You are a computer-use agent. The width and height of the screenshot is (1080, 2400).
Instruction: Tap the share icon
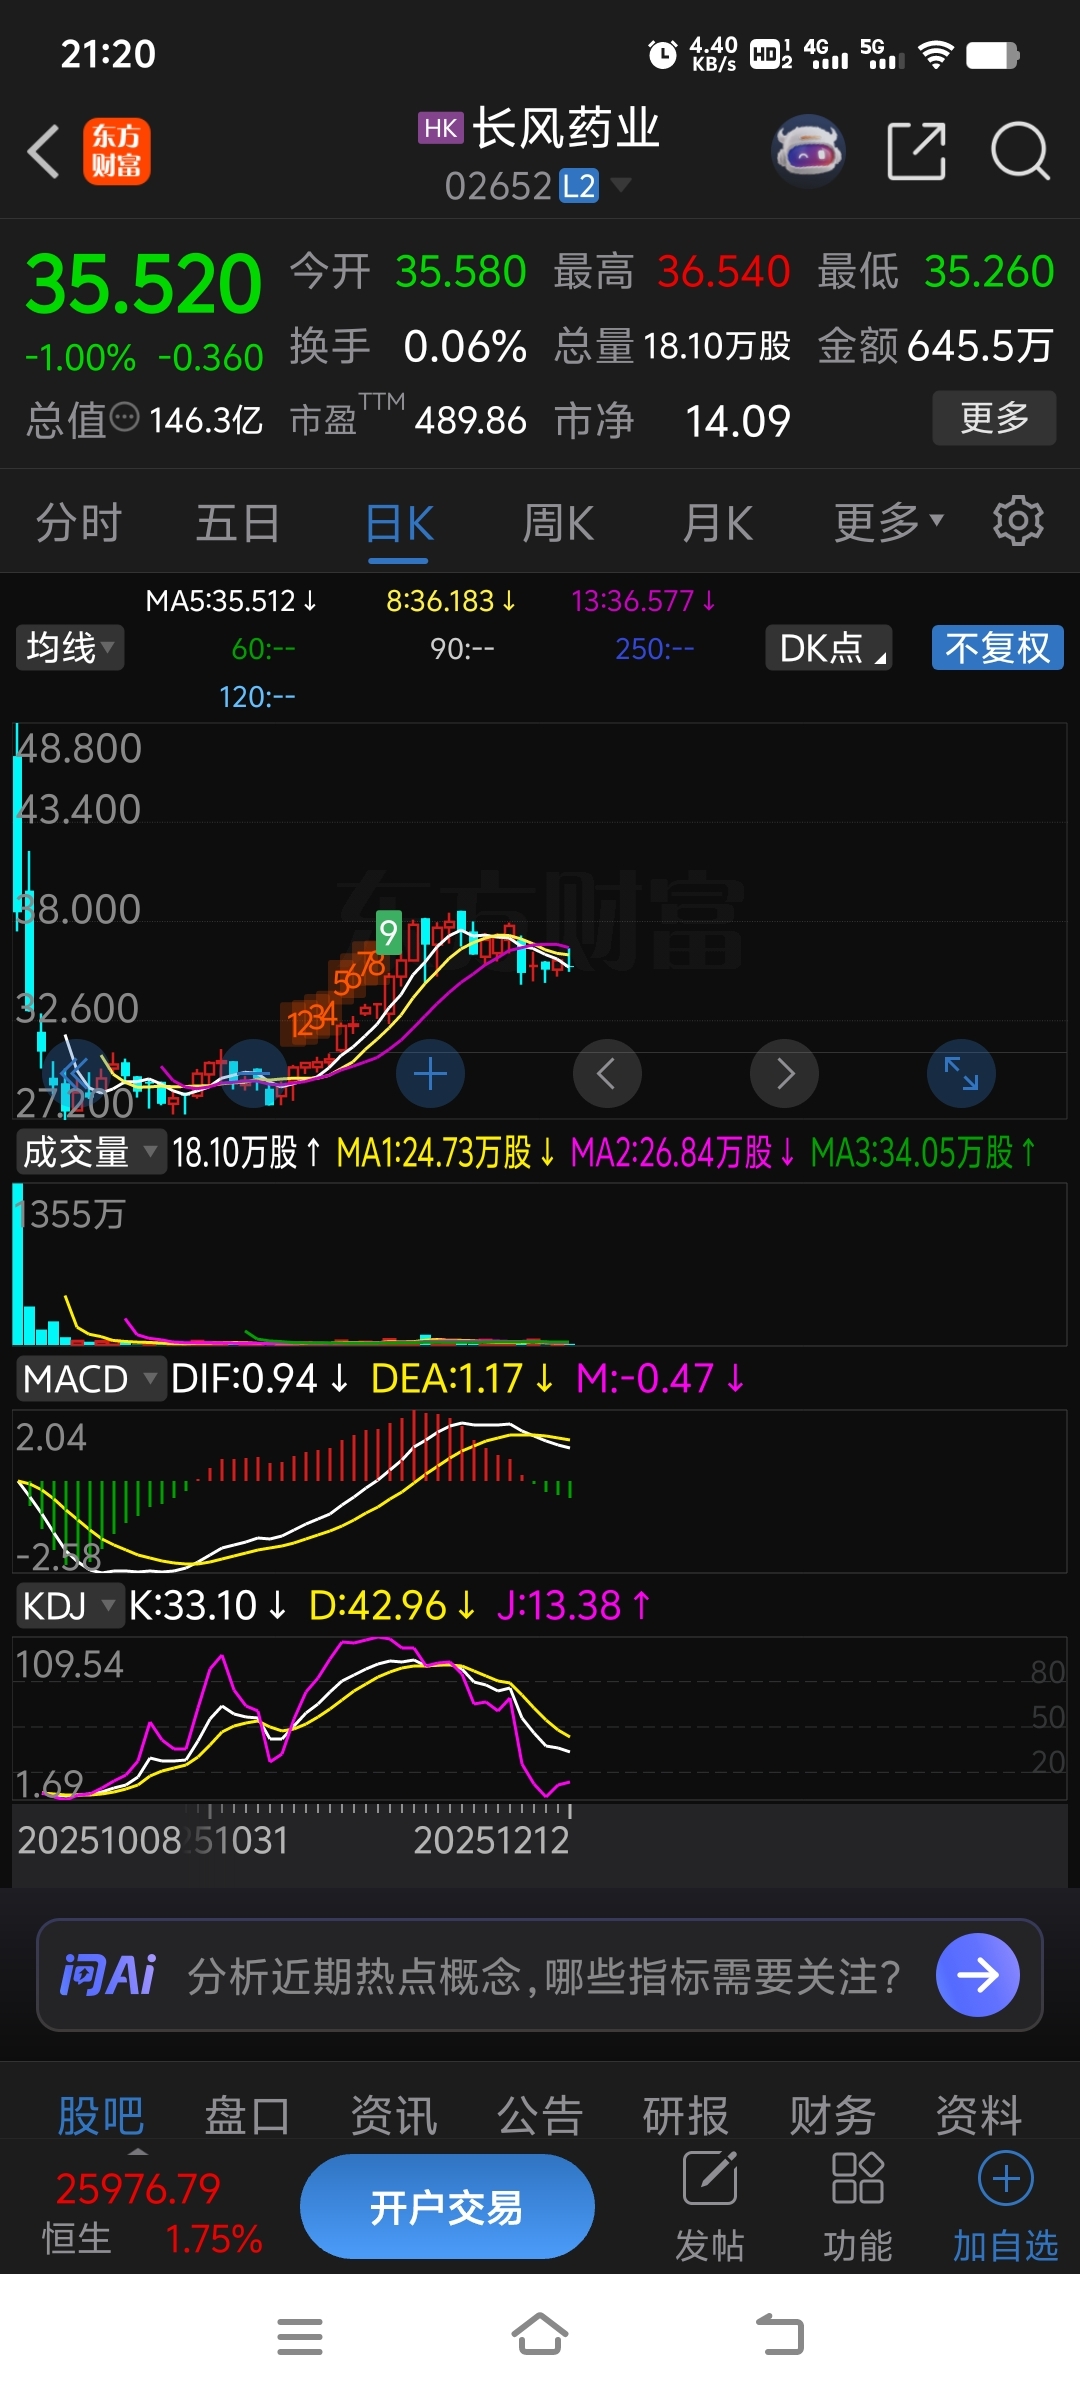pos(916,152)
